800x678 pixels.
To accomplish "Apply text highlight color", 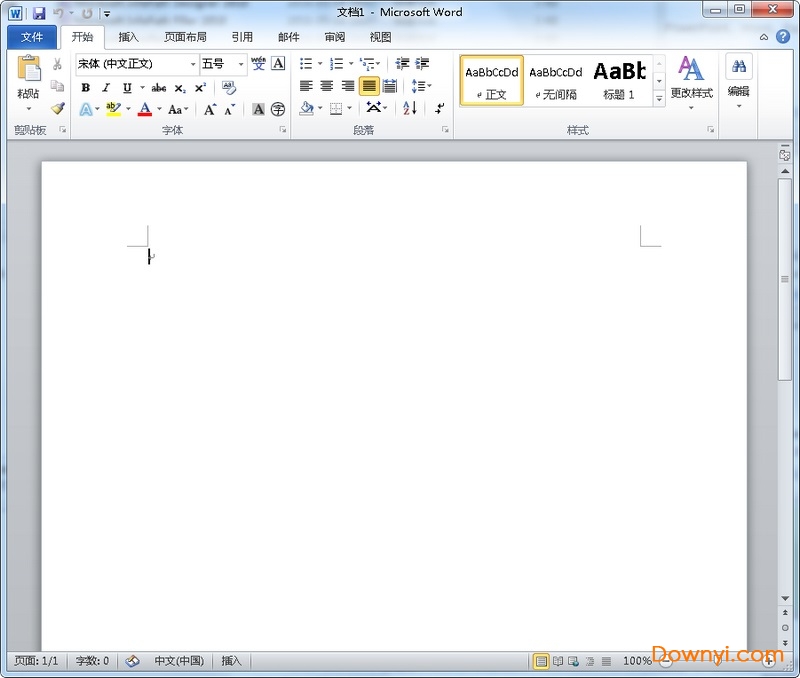I will (112, 109).
